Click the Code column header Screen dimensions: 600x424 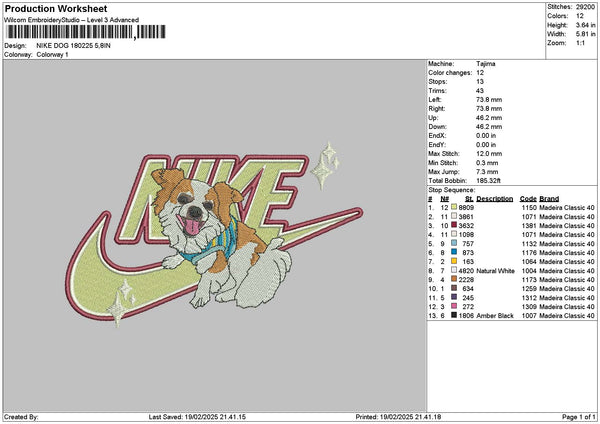click(x=528, y=199)
